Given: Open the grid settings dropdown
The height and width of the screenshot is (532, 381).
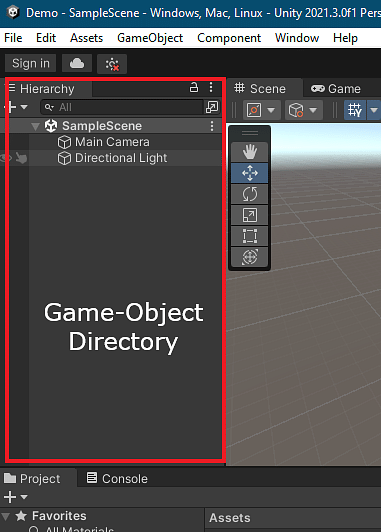Looking at the screenshot, I should pos(374,110).
